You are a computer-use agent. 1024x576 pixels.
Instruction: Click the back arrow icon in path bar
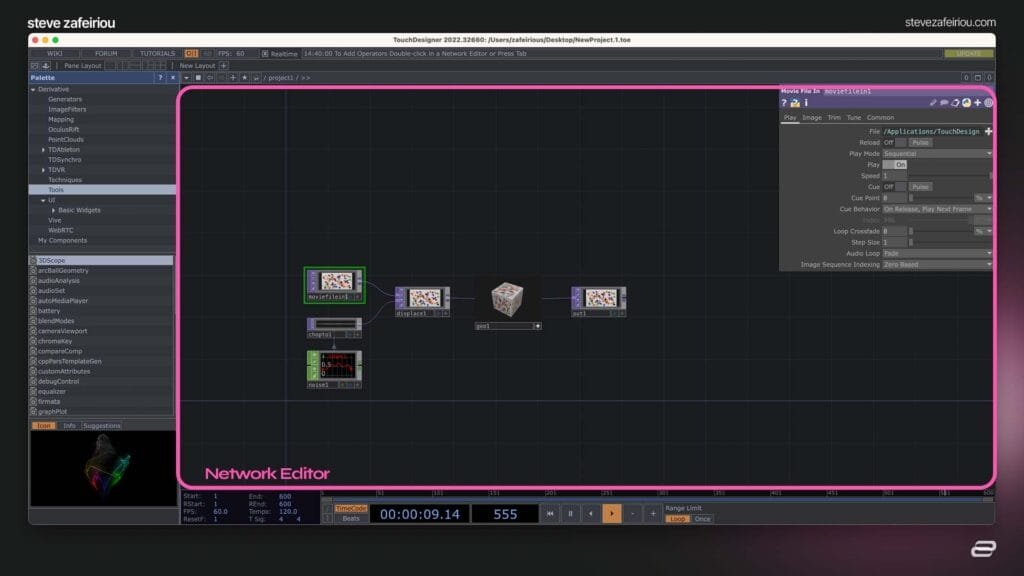pyautogui.click(x=210, y=78)
